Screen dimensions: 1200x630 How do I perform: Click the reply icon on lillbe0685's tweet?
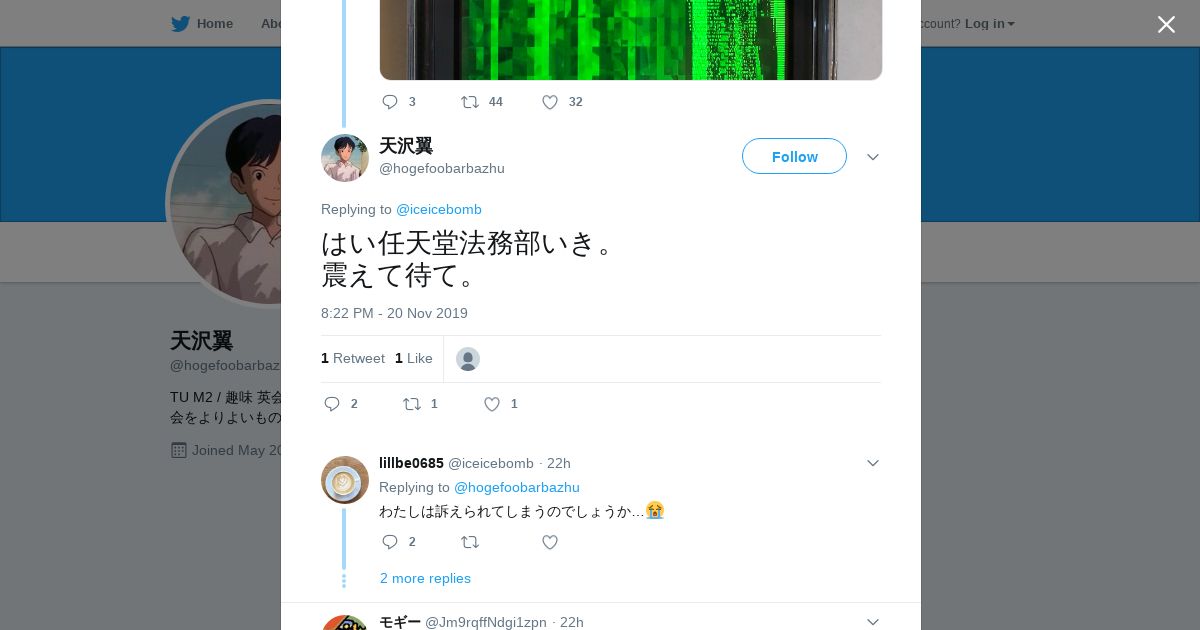(390, 542)
